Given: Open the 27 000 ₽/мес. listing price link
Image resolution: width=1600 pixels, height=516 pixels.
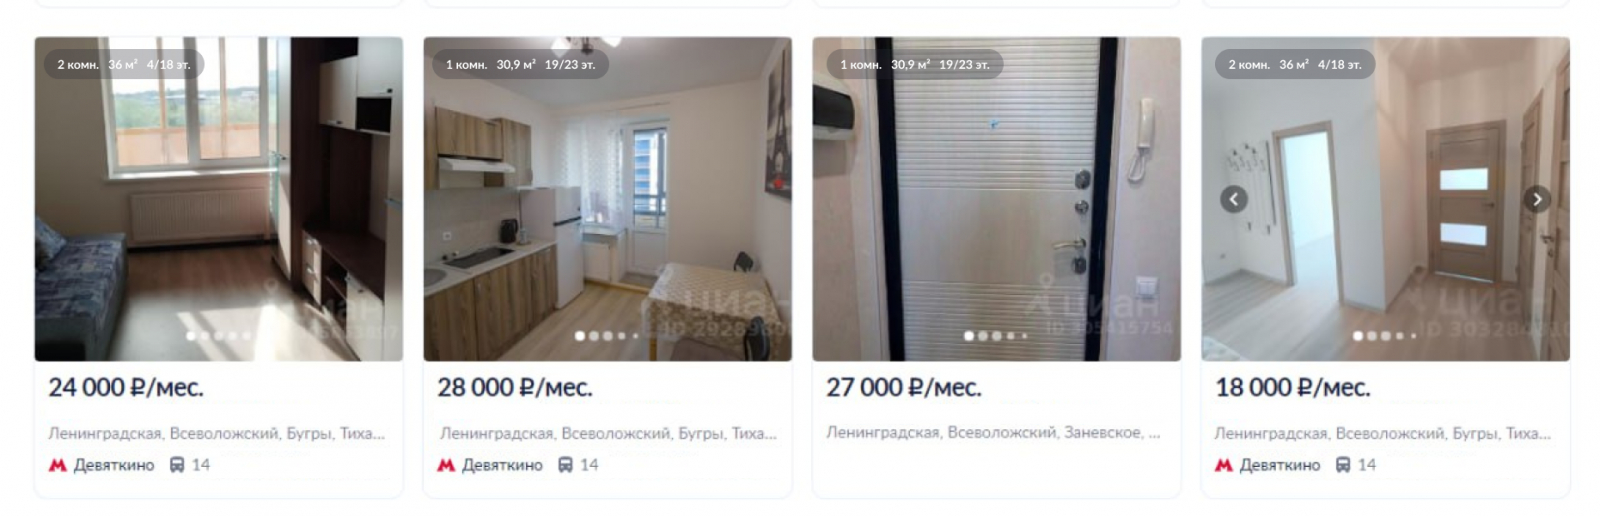Looking at the screenshot, I should (904, 388).
